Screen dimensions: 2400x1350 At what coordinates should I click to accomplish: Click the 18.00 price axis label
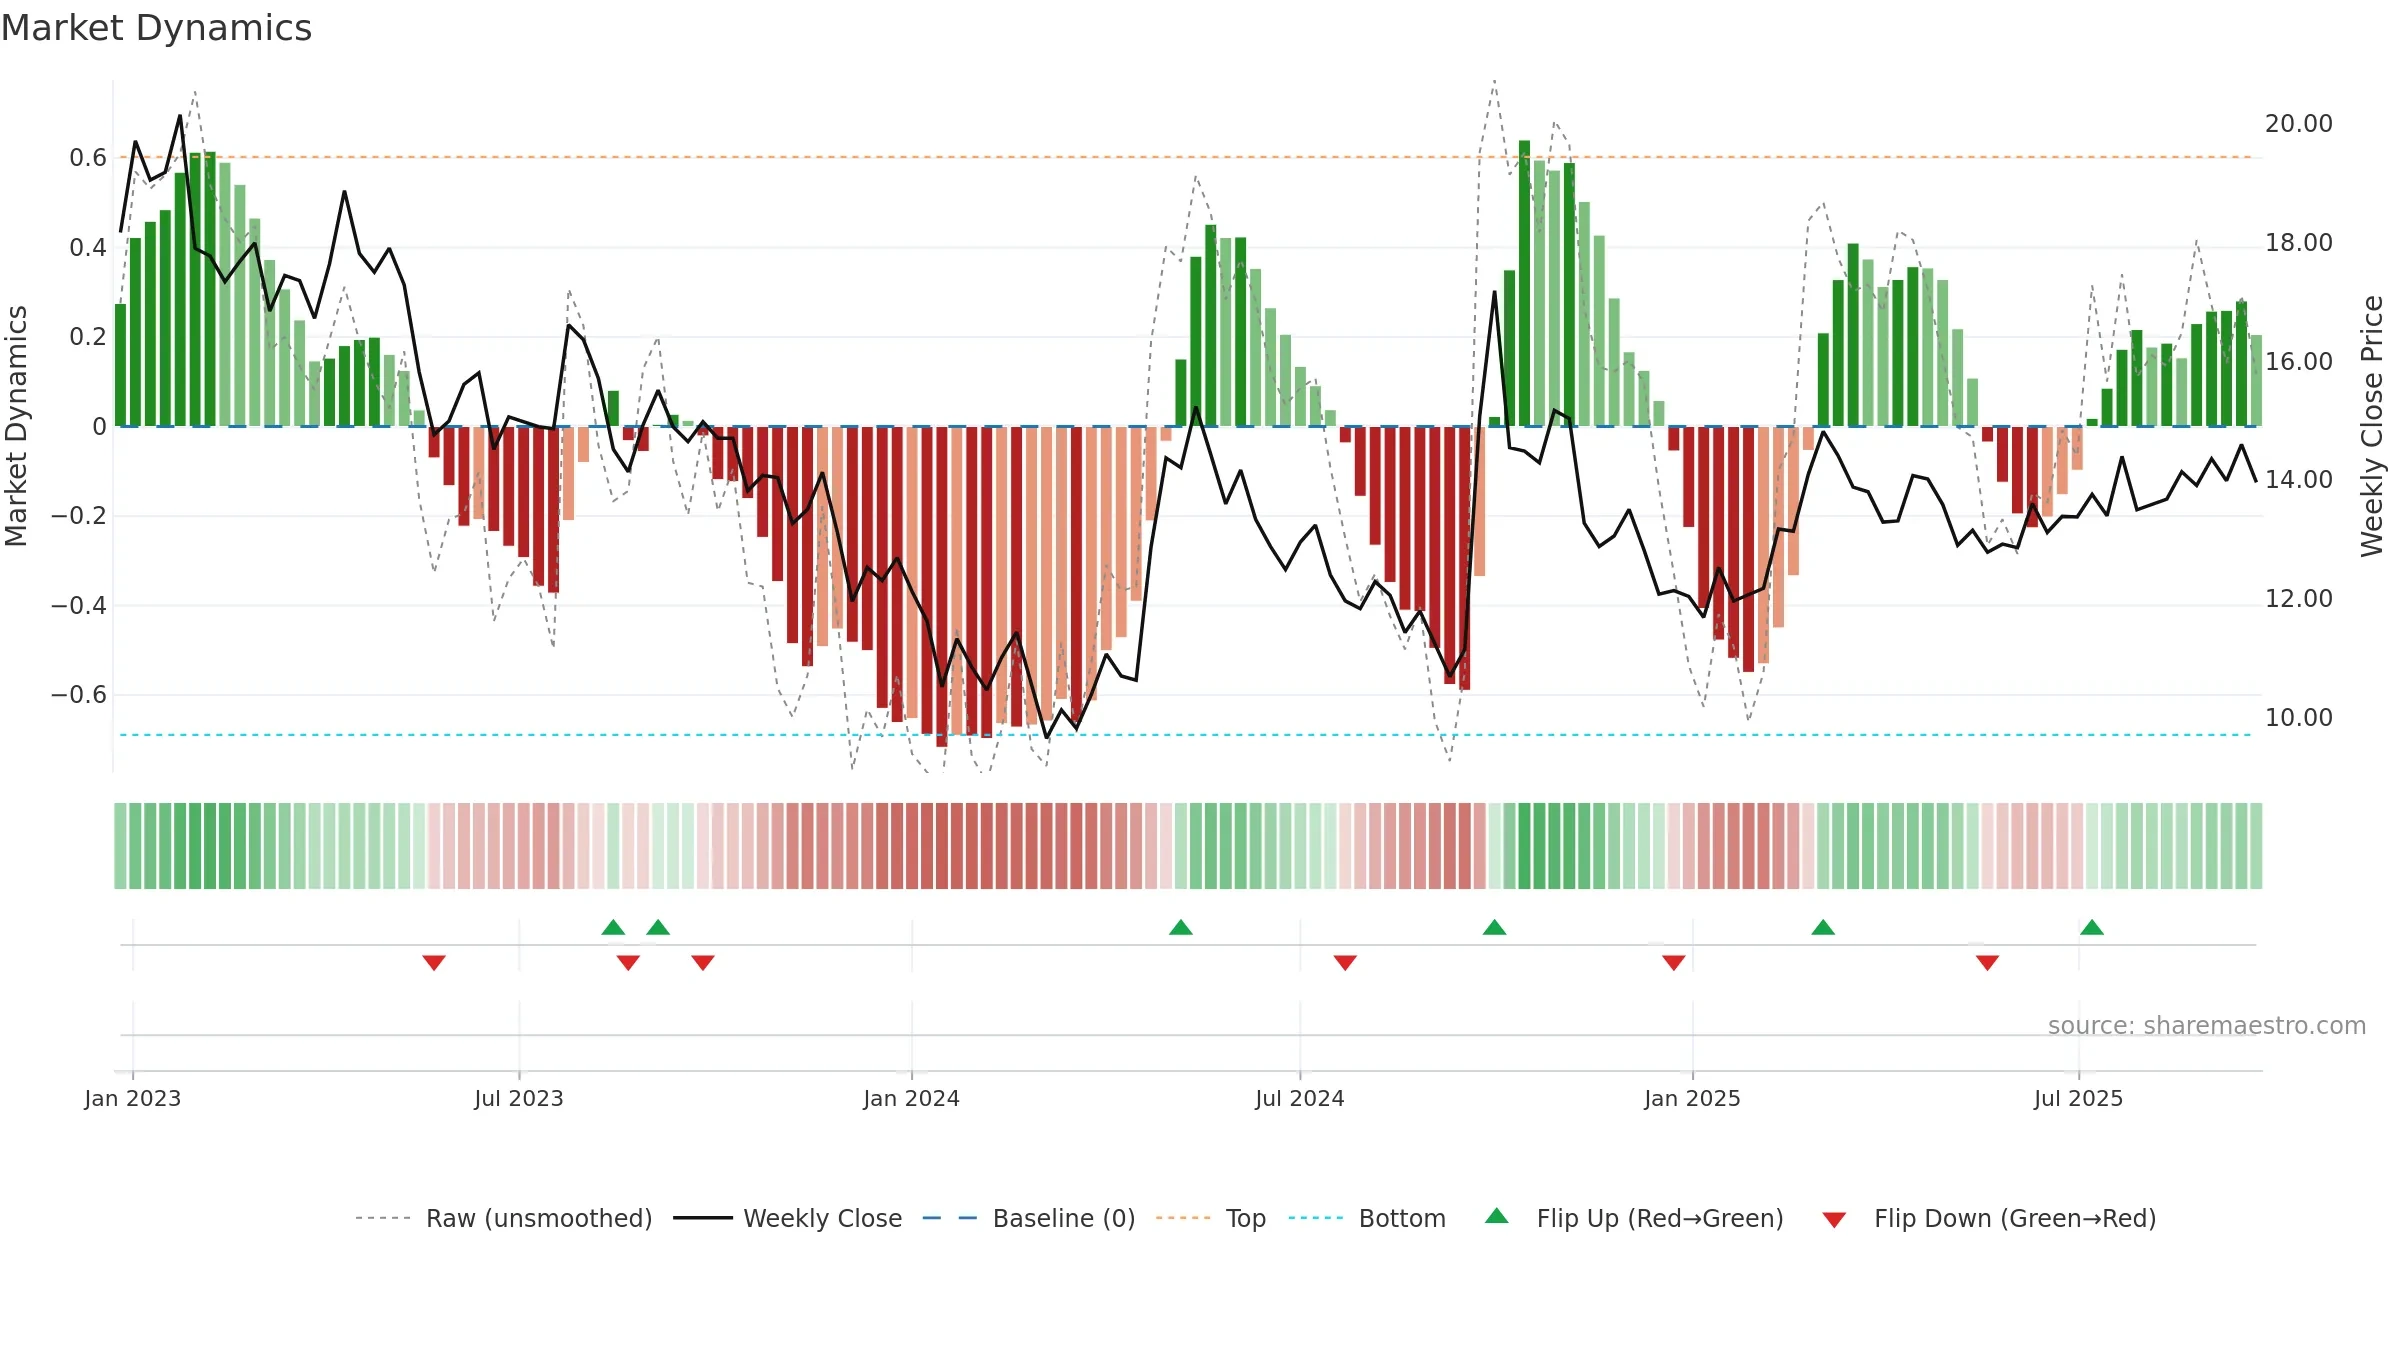[2299, 242]
